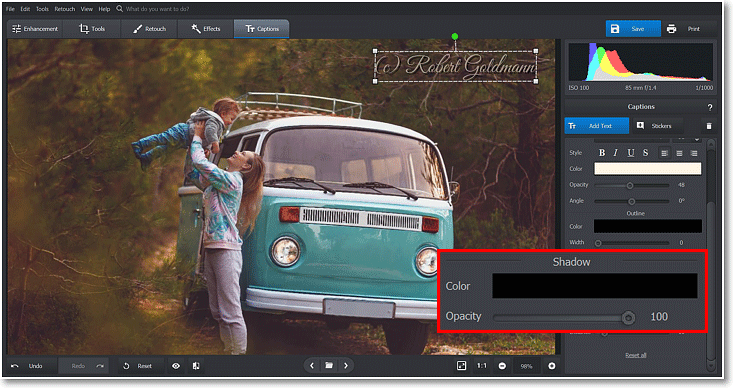Click the Save button

tap(633, 29)
